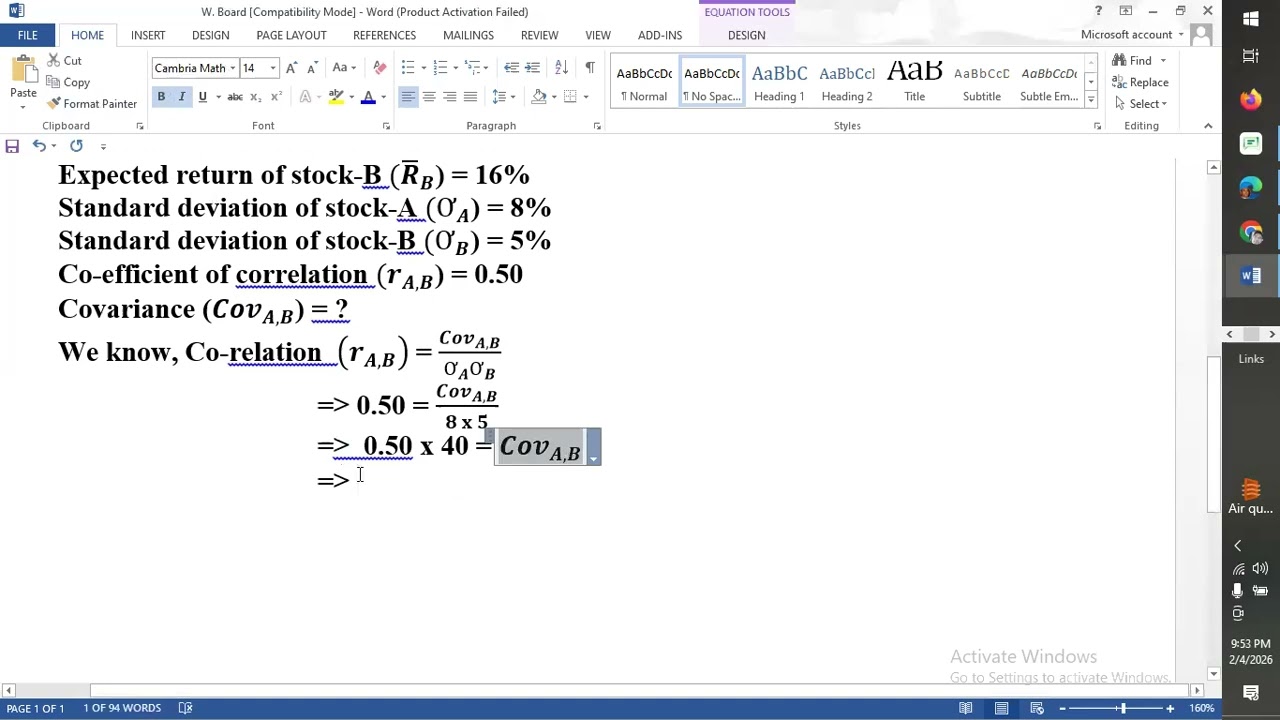1280x720 pixels.
Task: Open the font size dropdown
Action: pos(273,68)
